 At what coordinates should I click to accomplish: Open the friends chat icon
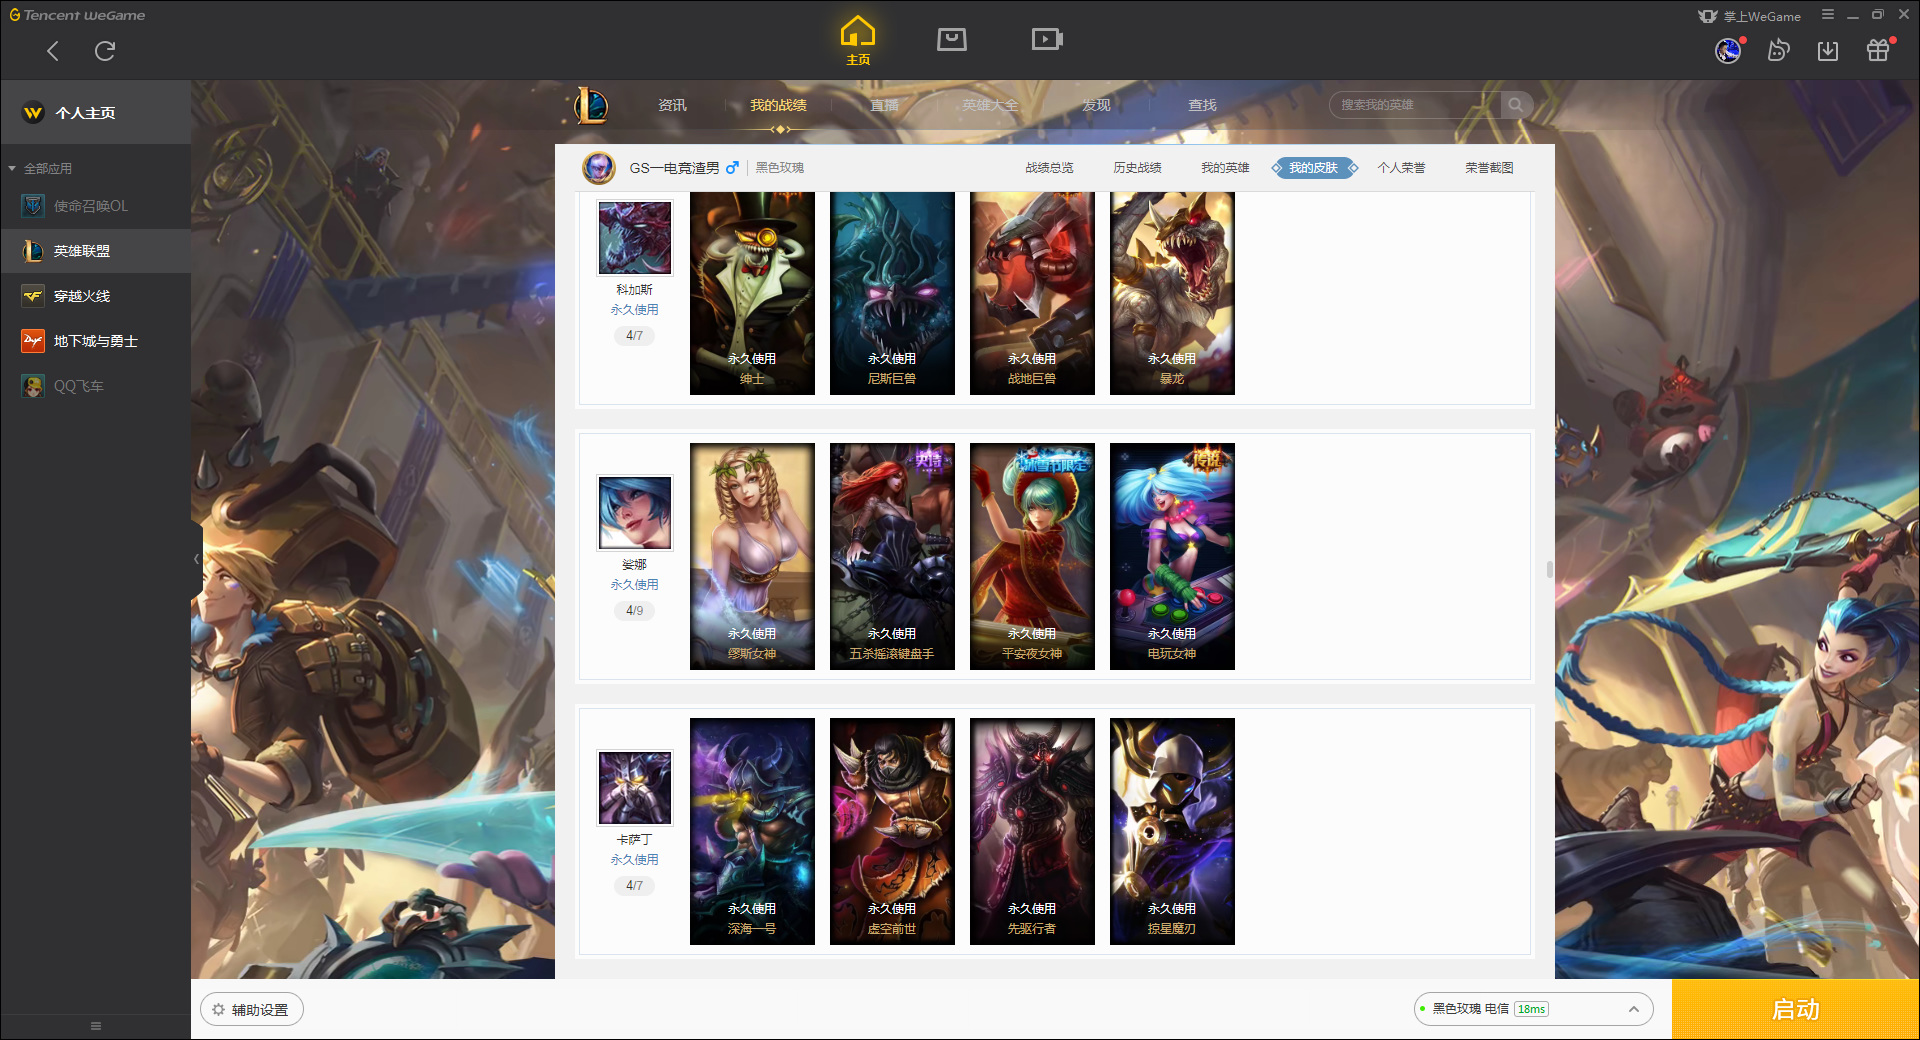[x=1778, y=50]
